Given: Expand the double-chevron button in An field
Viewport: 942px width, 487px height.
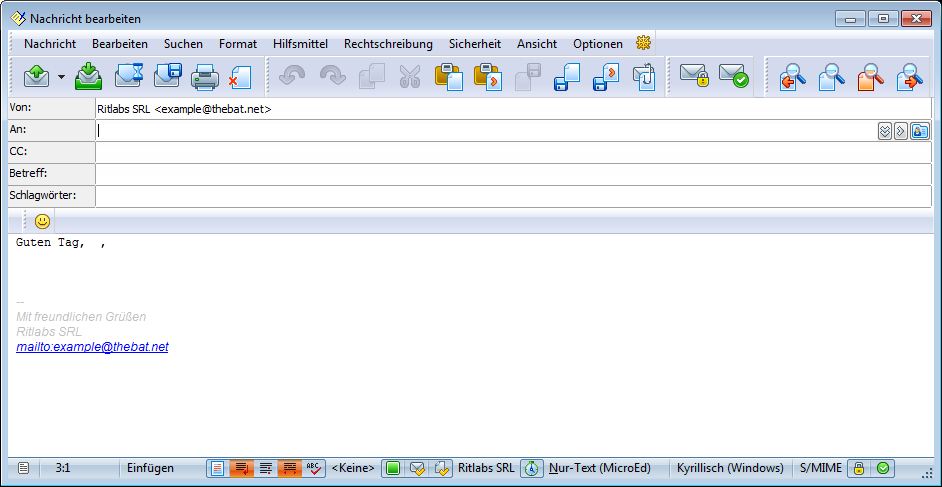Looking at the screenshot, I should click(884, 131).
